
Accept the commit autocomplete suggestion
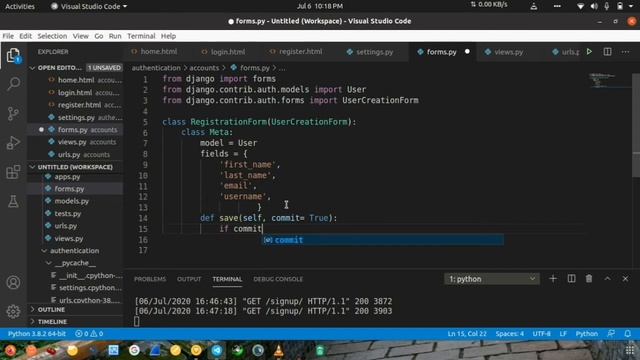click(x=382, y=240)
